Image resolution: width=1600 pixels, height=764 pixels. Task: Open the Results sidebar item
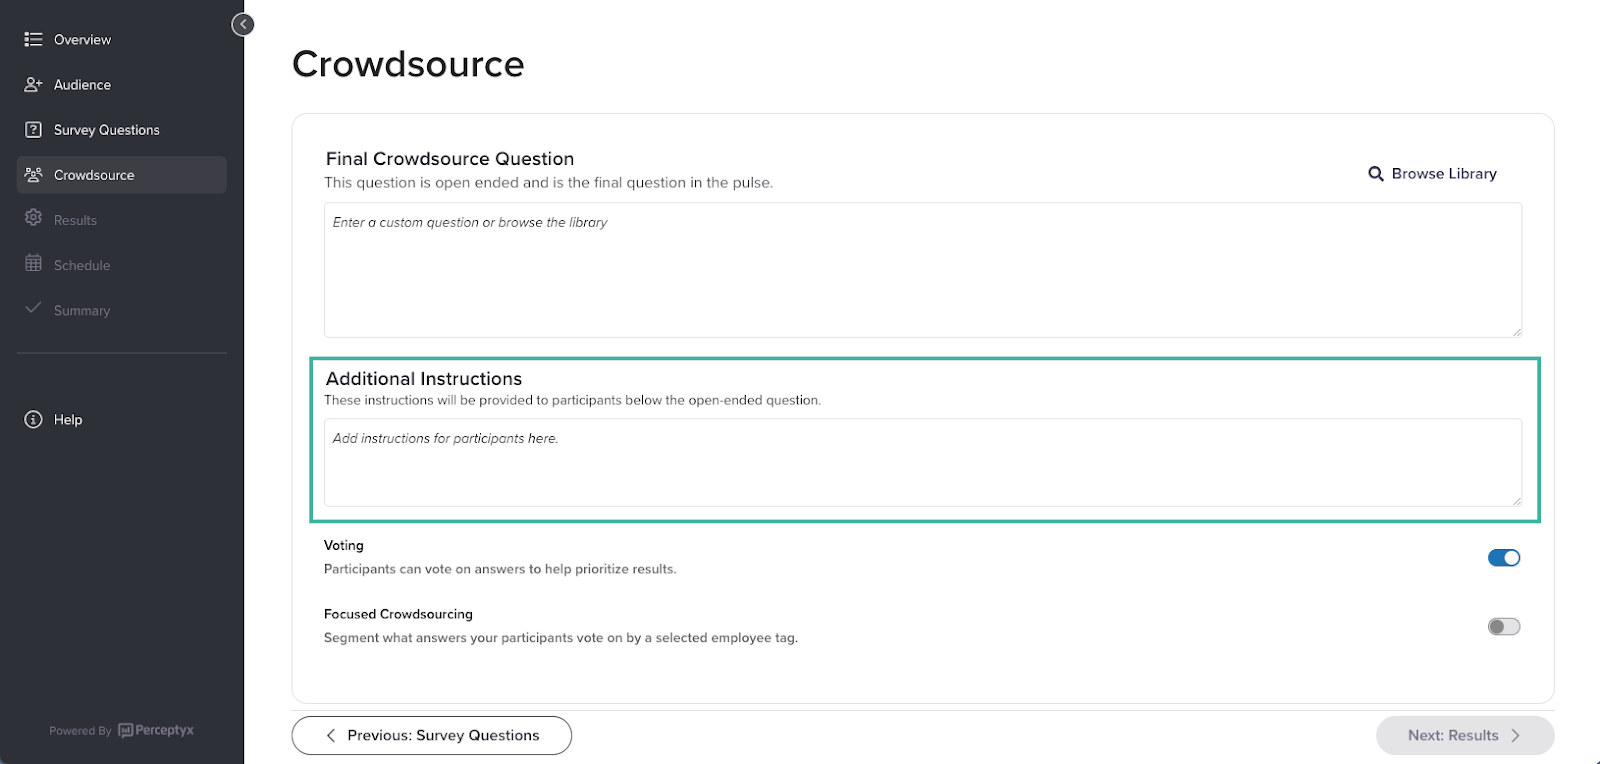[122, 220]
